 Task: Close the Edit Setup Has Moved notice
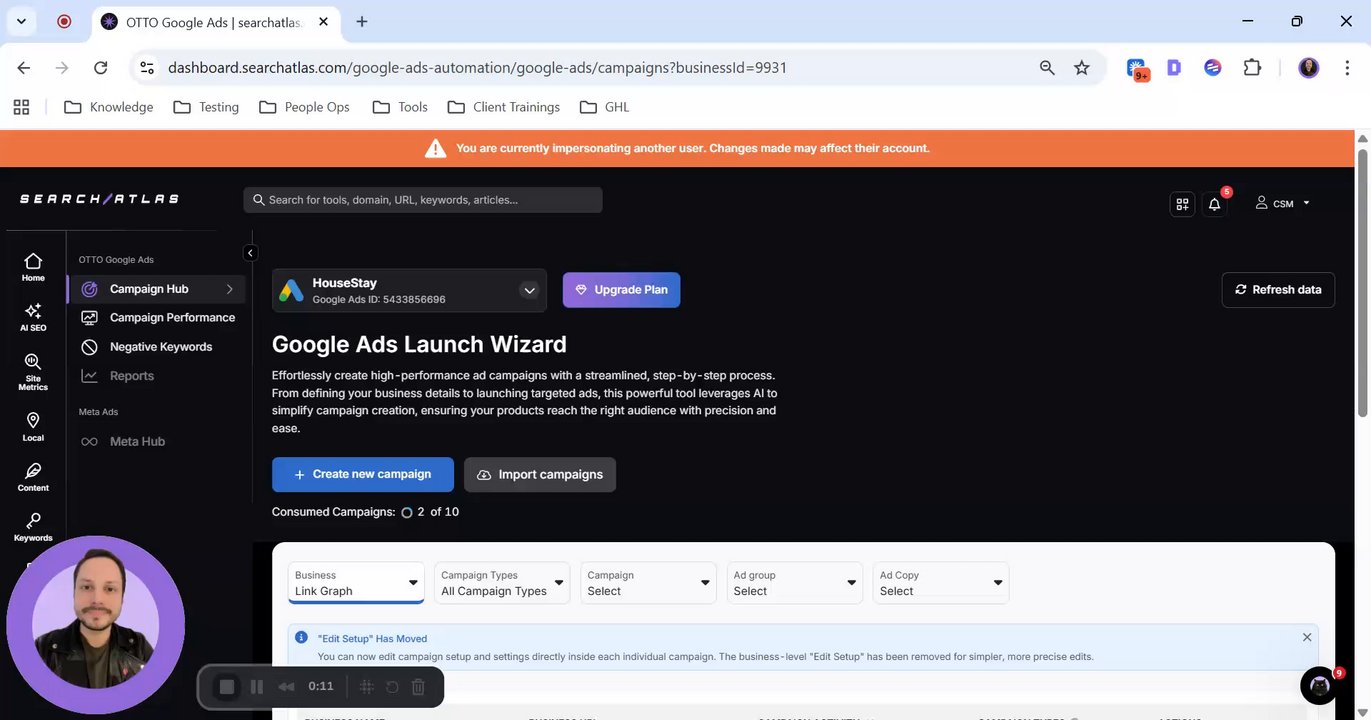(1307, 637)
